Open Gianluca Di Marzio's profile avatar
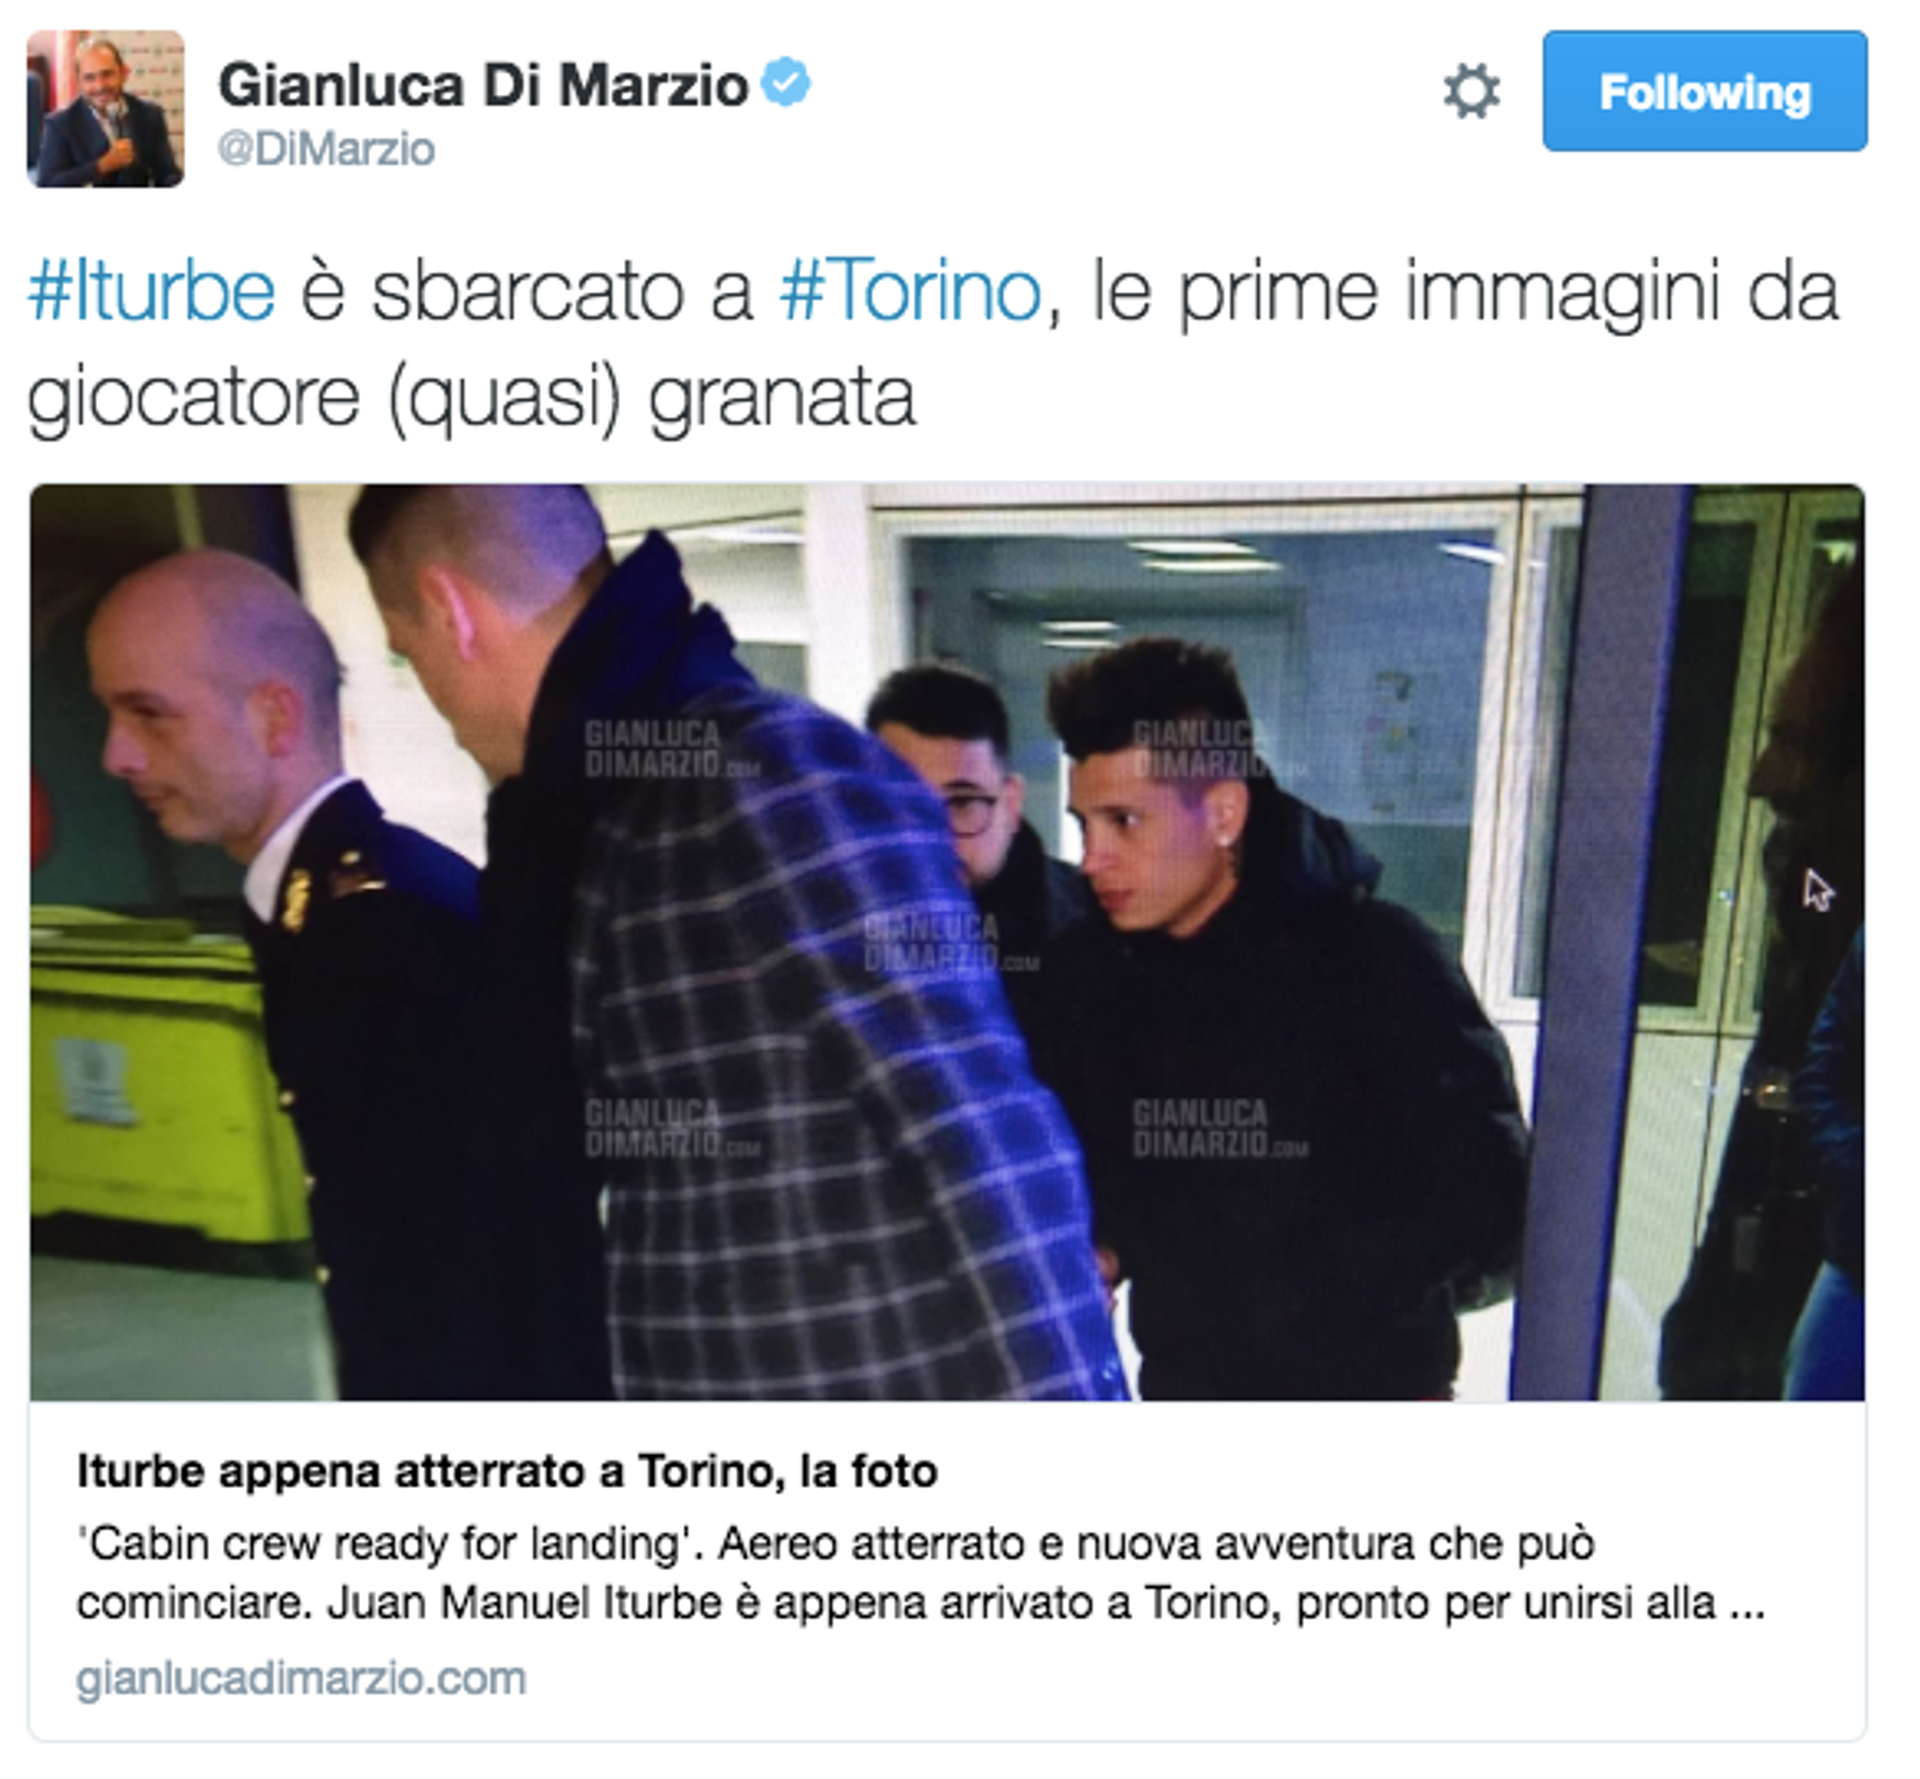Viewport: 1920px width, 1779px height. click(105, 108)
